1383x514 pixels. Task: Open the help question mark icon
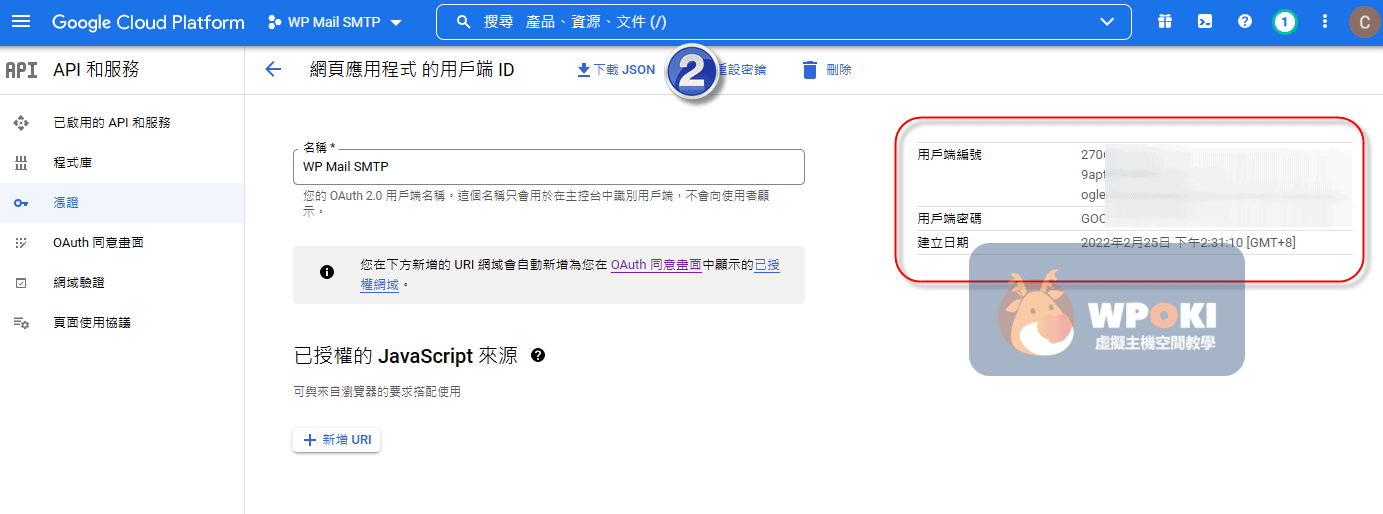tap(1245, 21)
